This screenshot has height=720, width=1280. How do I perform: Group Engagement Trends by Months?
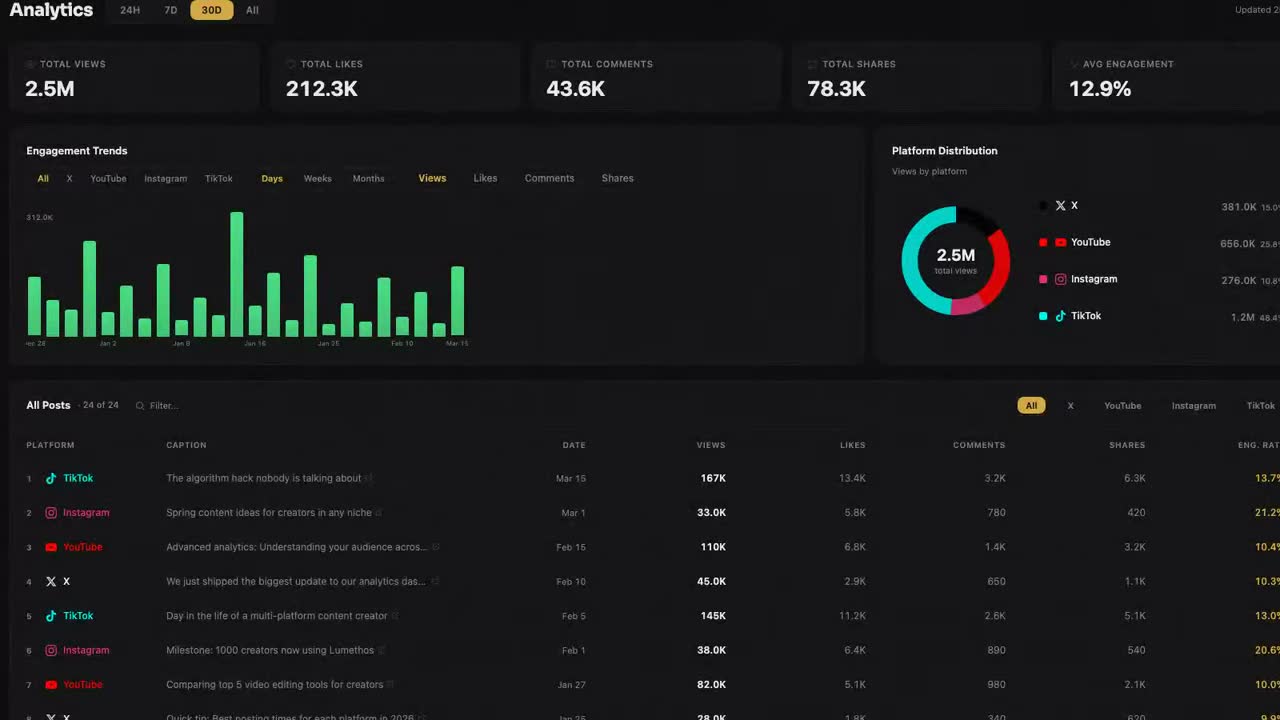click(369, 179)
